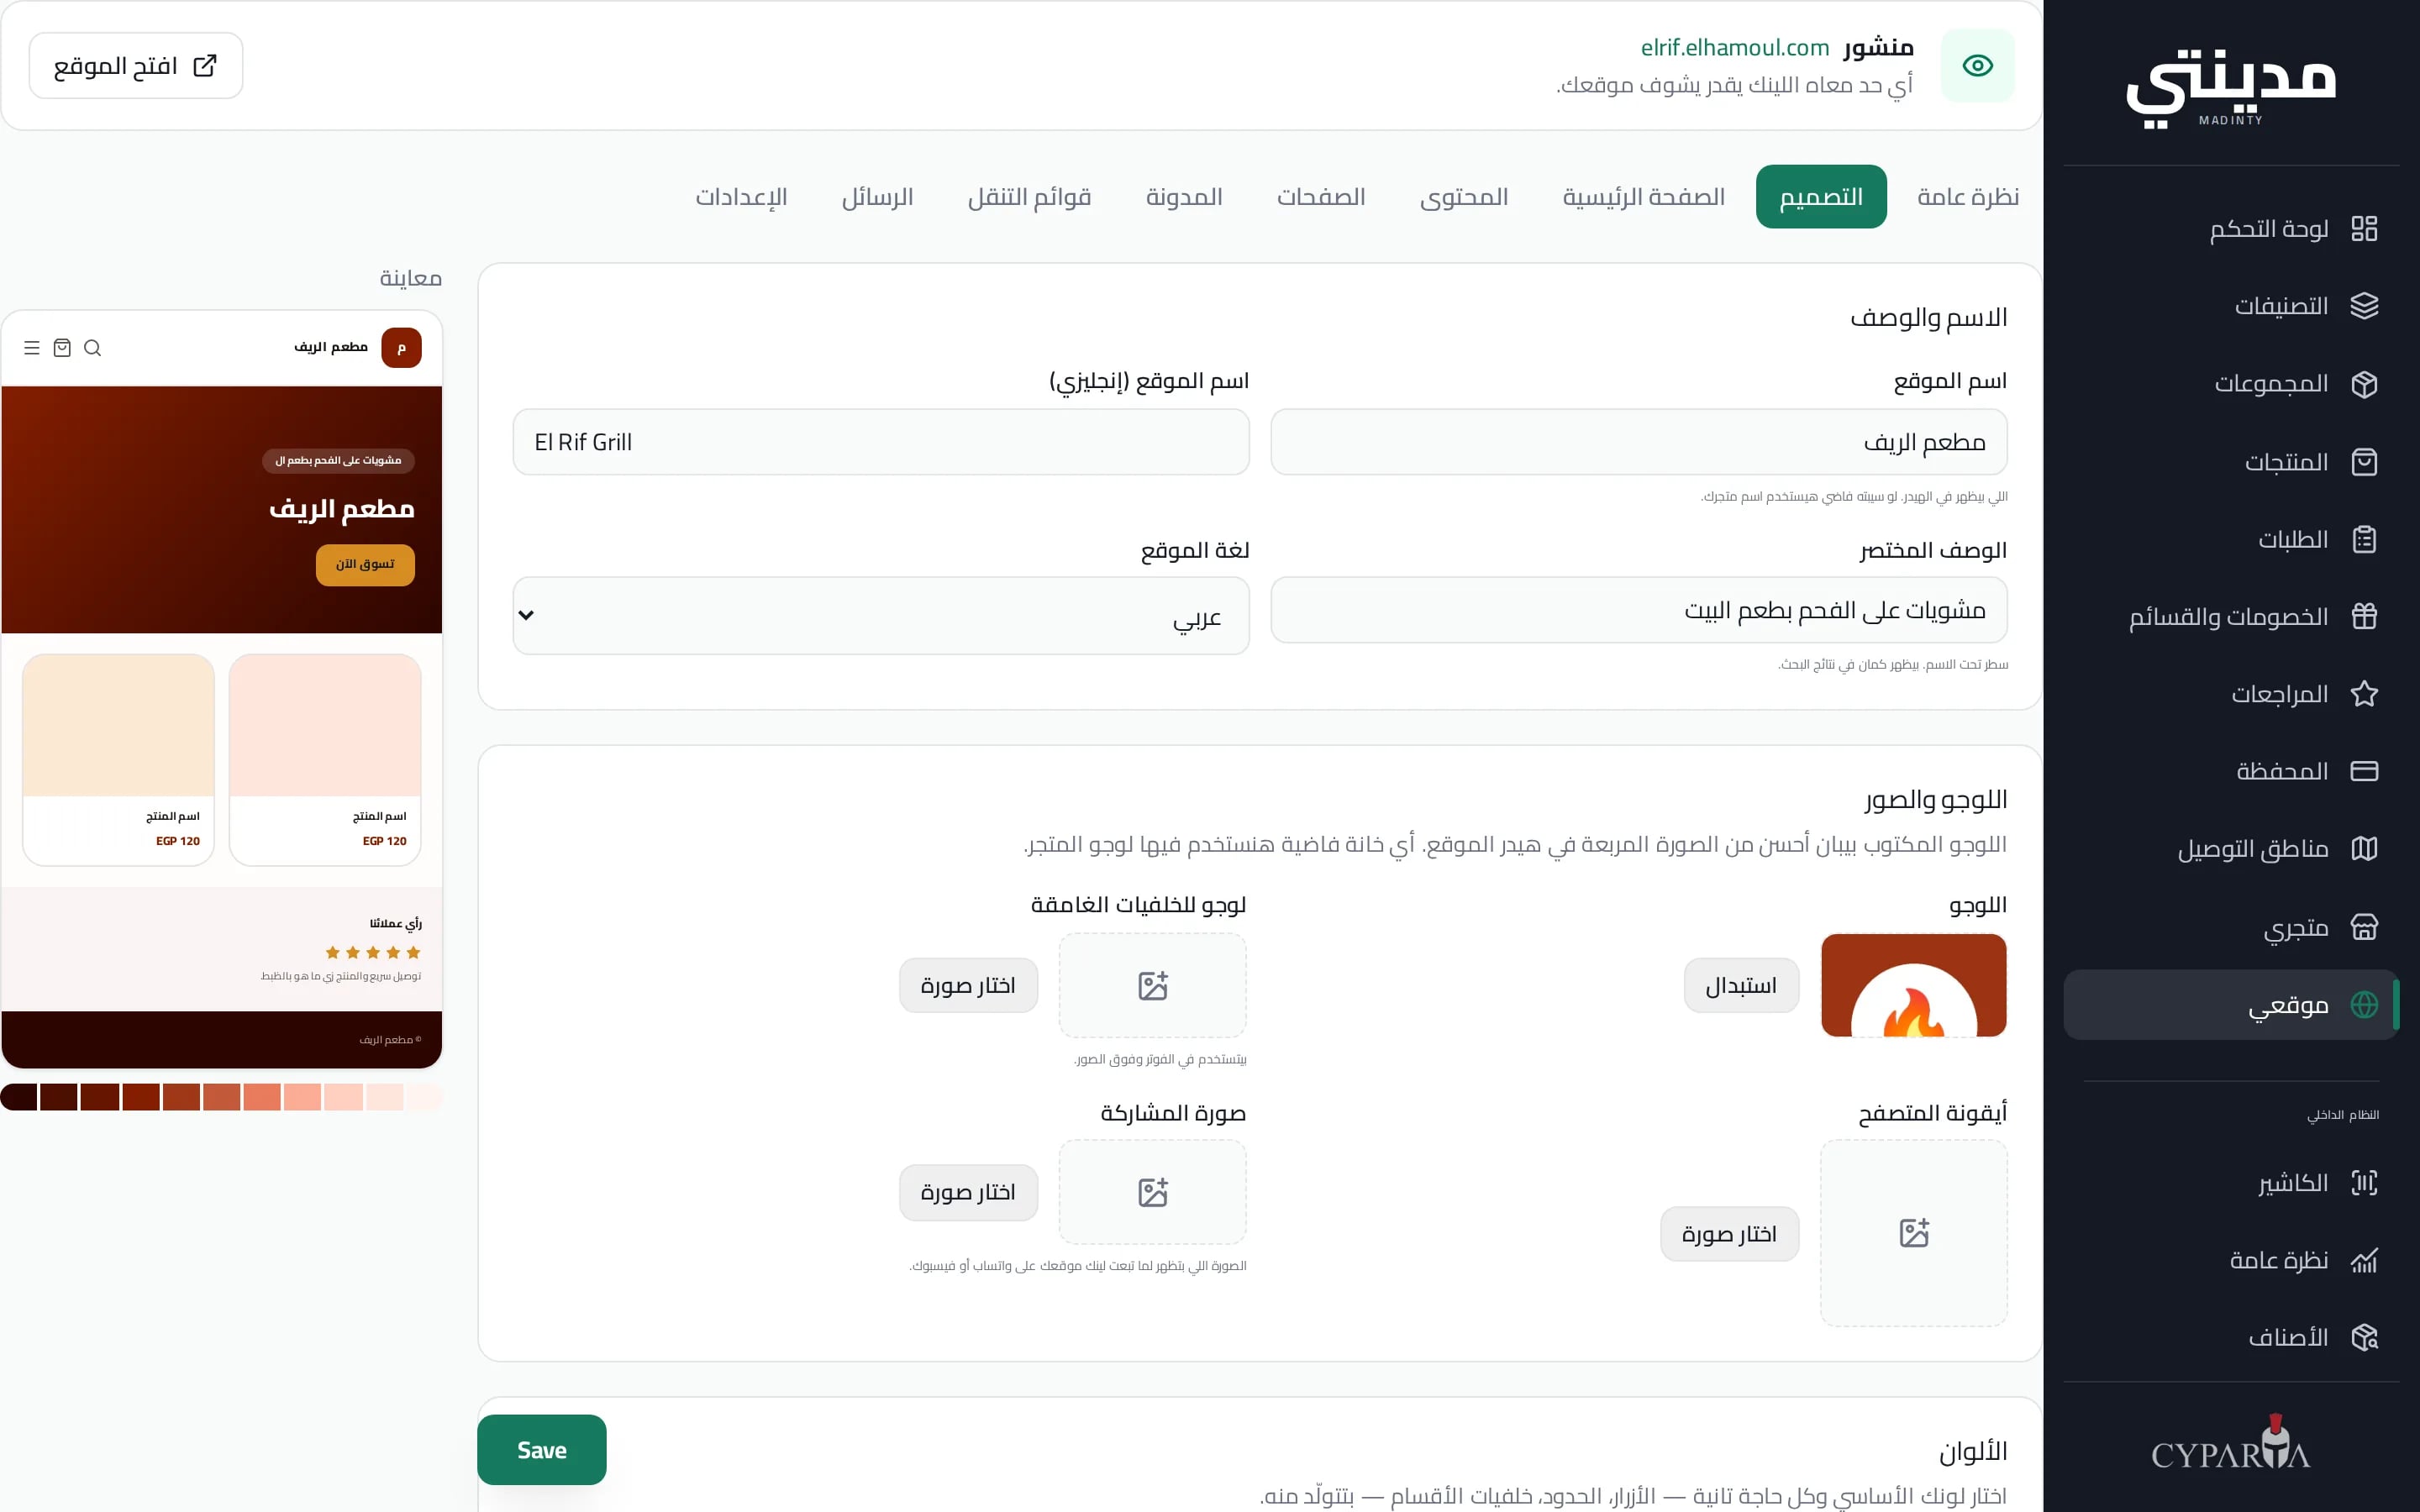
Task: Open الكاشير barcode scanner icon
Action: (x=2364, y=1183)
